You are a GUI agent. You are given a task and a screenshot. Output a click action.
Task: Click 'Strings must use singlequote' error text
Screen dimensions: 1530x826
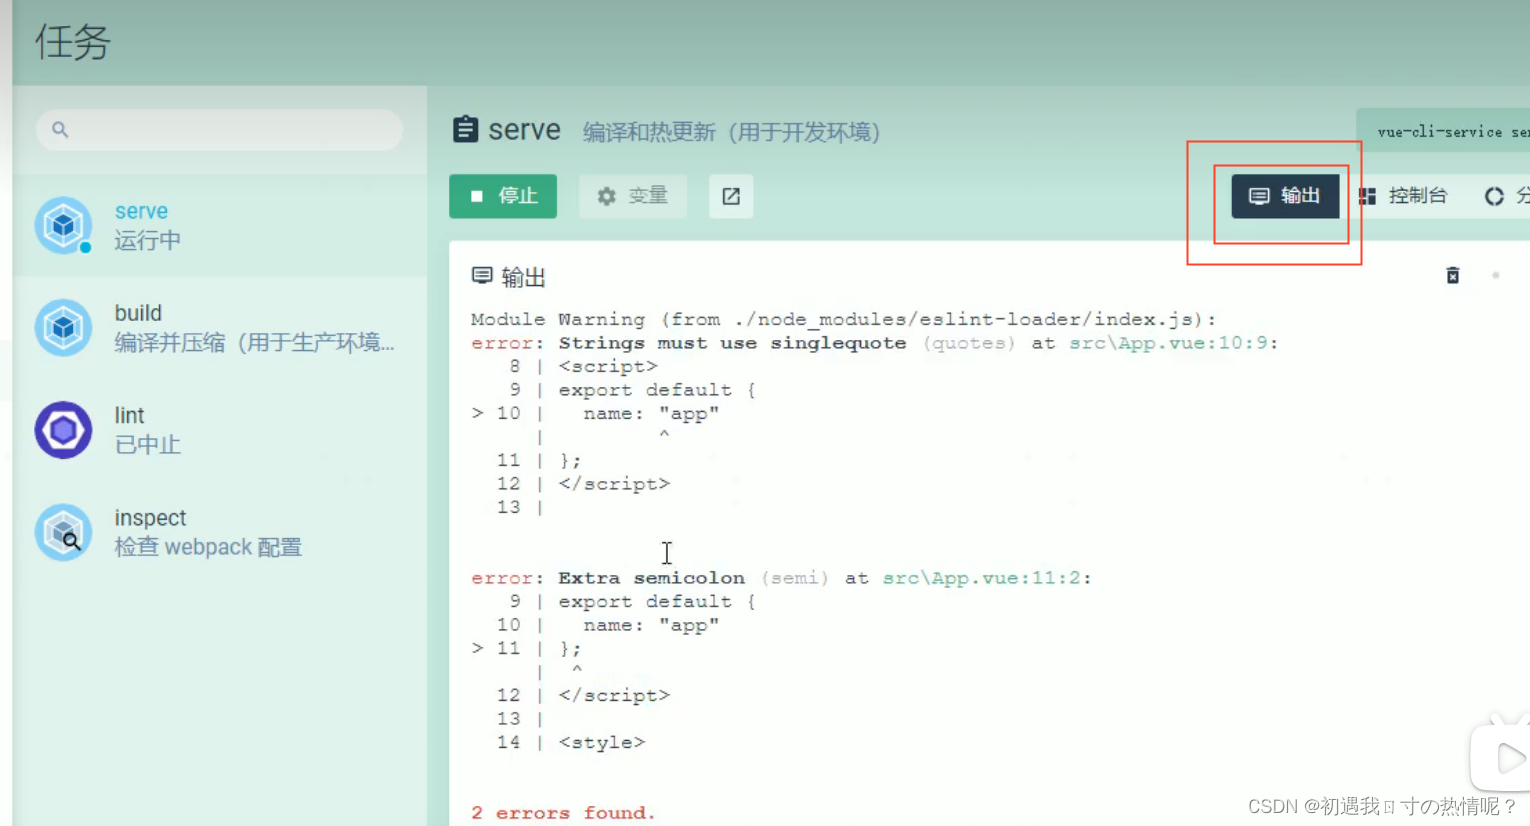pyautogui.click(x=732, y=343)
